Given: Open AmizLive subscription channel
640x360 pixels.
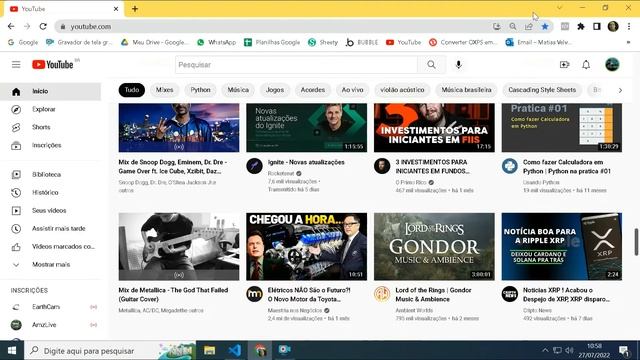Looking at the screenshot, I should tap(51, 325).
